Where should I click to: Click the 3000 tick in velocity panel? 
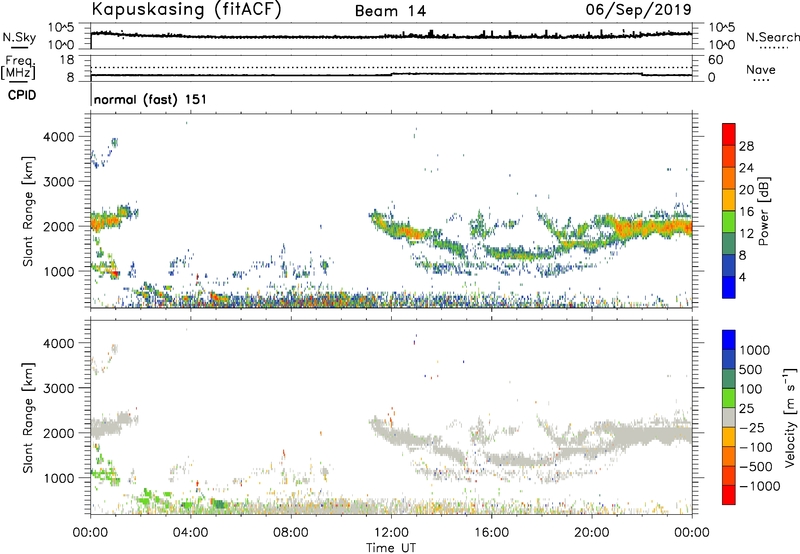[58, 388]
